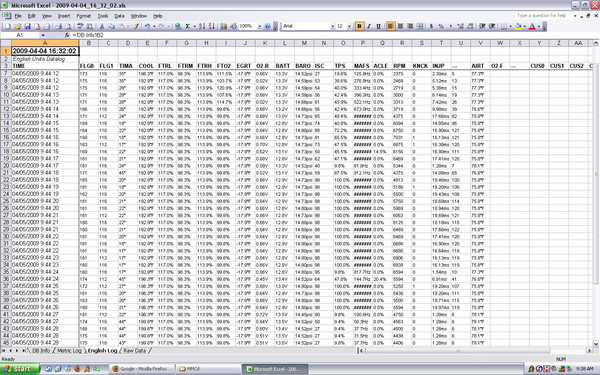Toggle italic formatting
Screen dimensions: 600x375
tap(369, 26)
